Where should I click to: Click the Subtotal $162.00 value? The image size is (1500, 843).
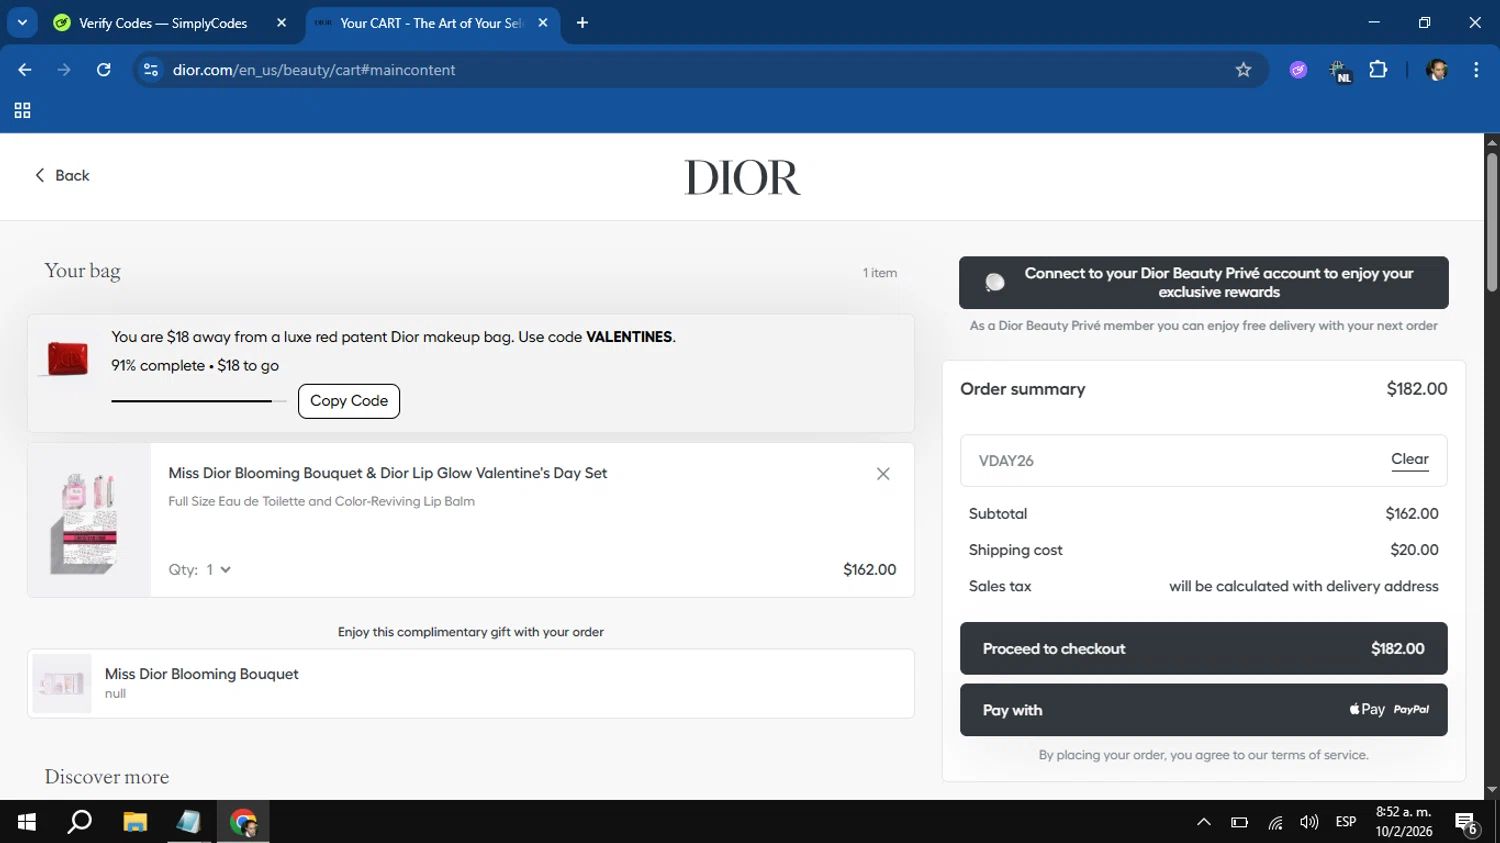(1412, 514)
